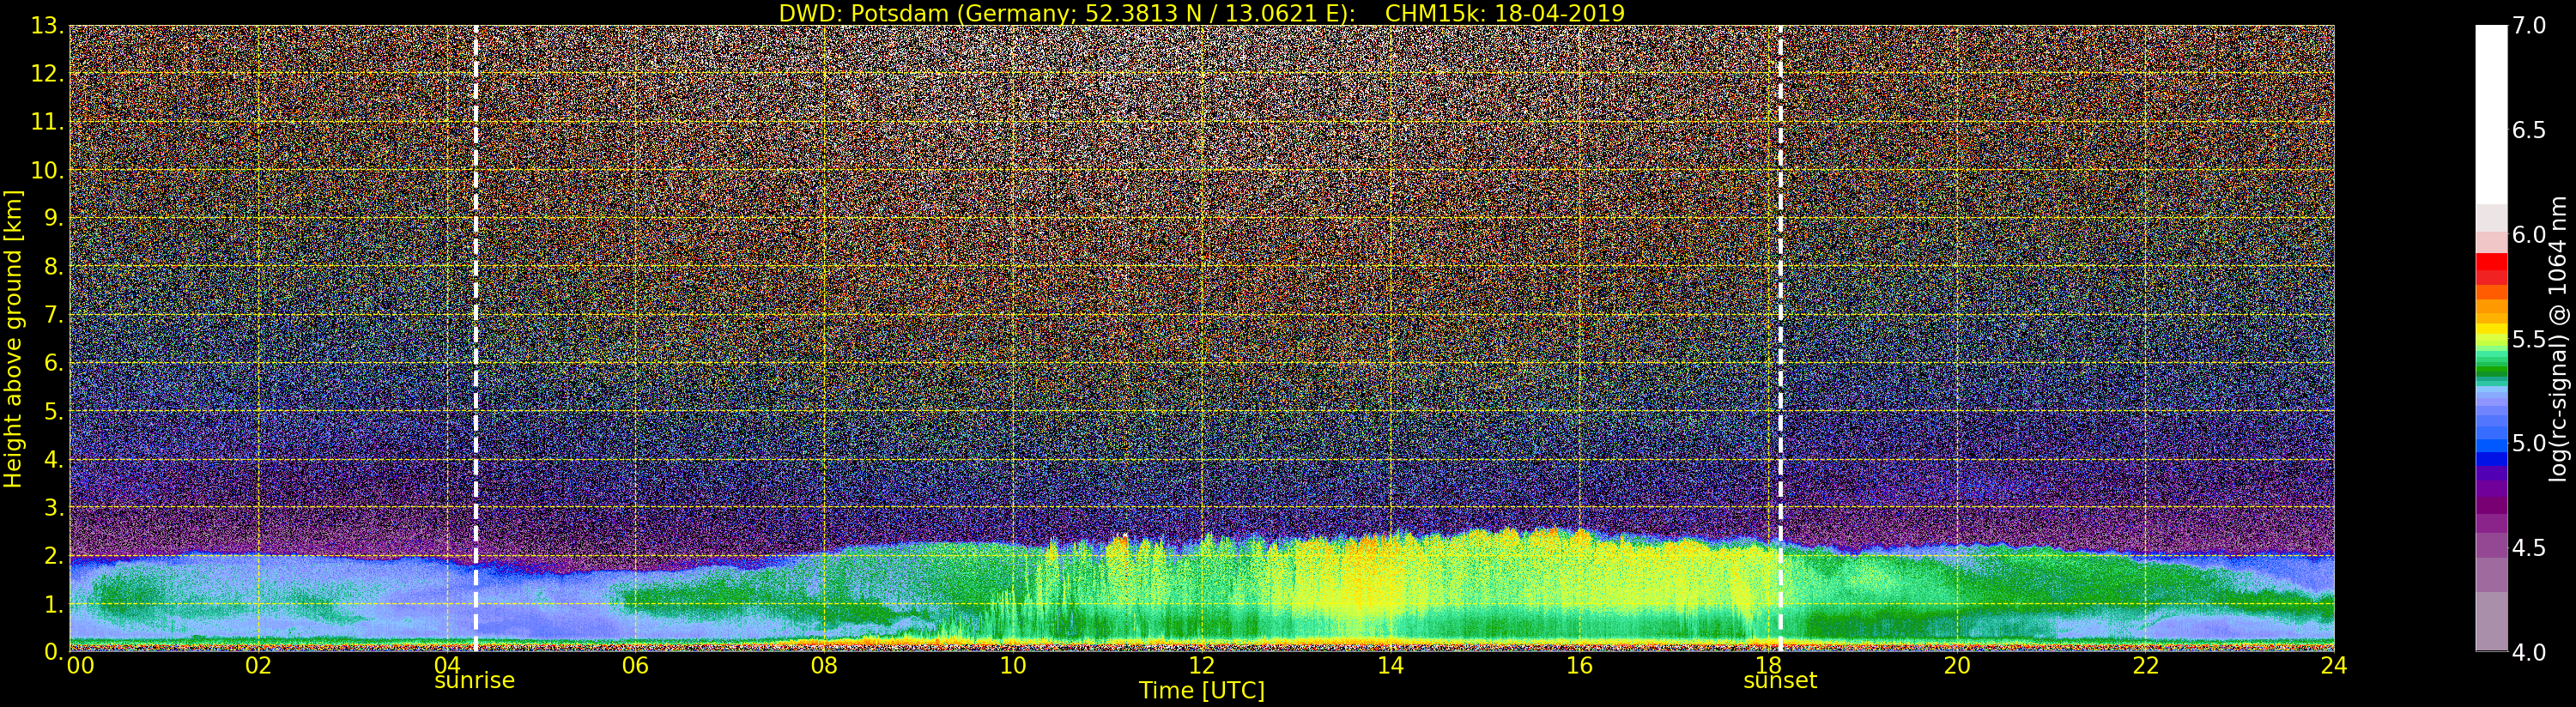Click the height axis tick label '5.'

pos(54,411)
